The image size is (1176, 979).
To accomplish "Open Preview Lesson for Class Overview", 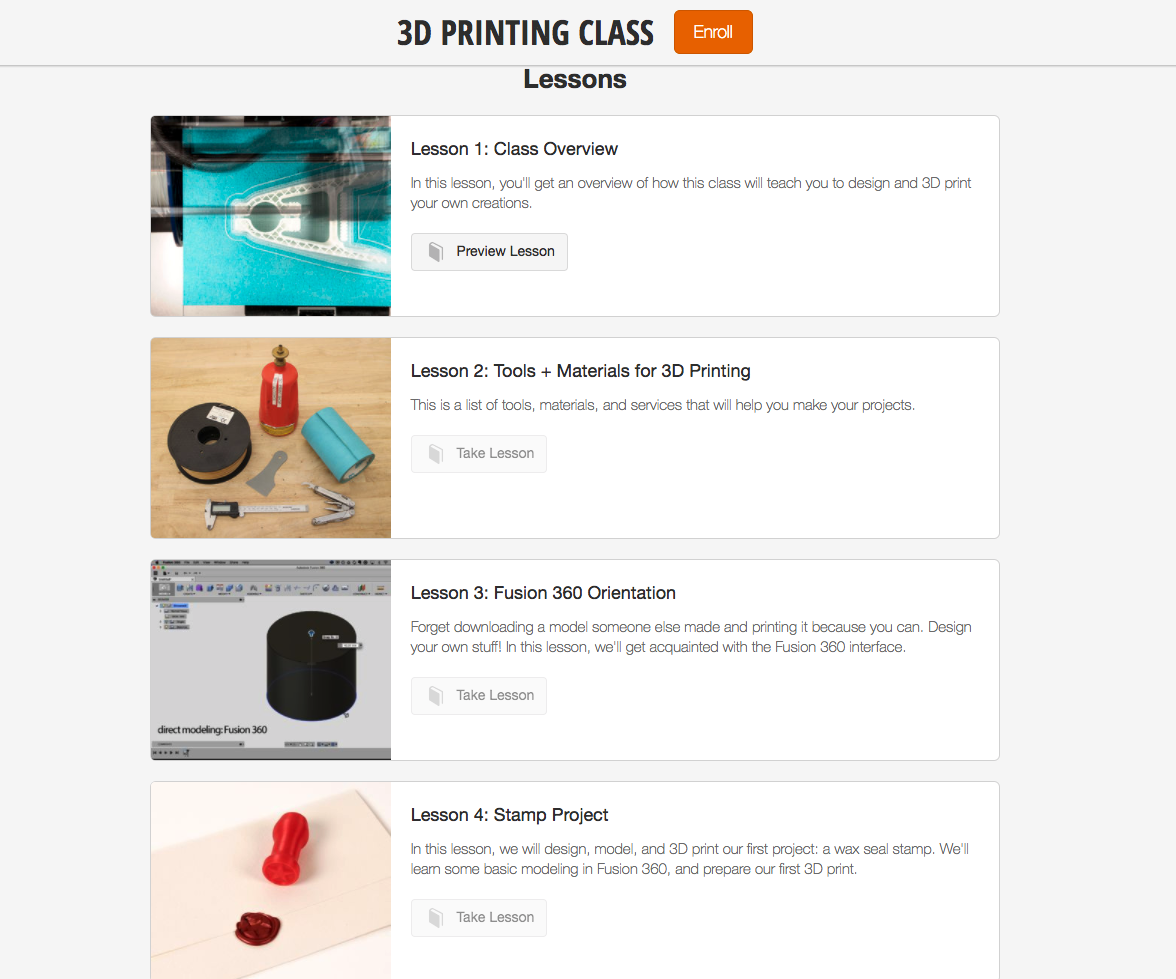I will point(489,251).
